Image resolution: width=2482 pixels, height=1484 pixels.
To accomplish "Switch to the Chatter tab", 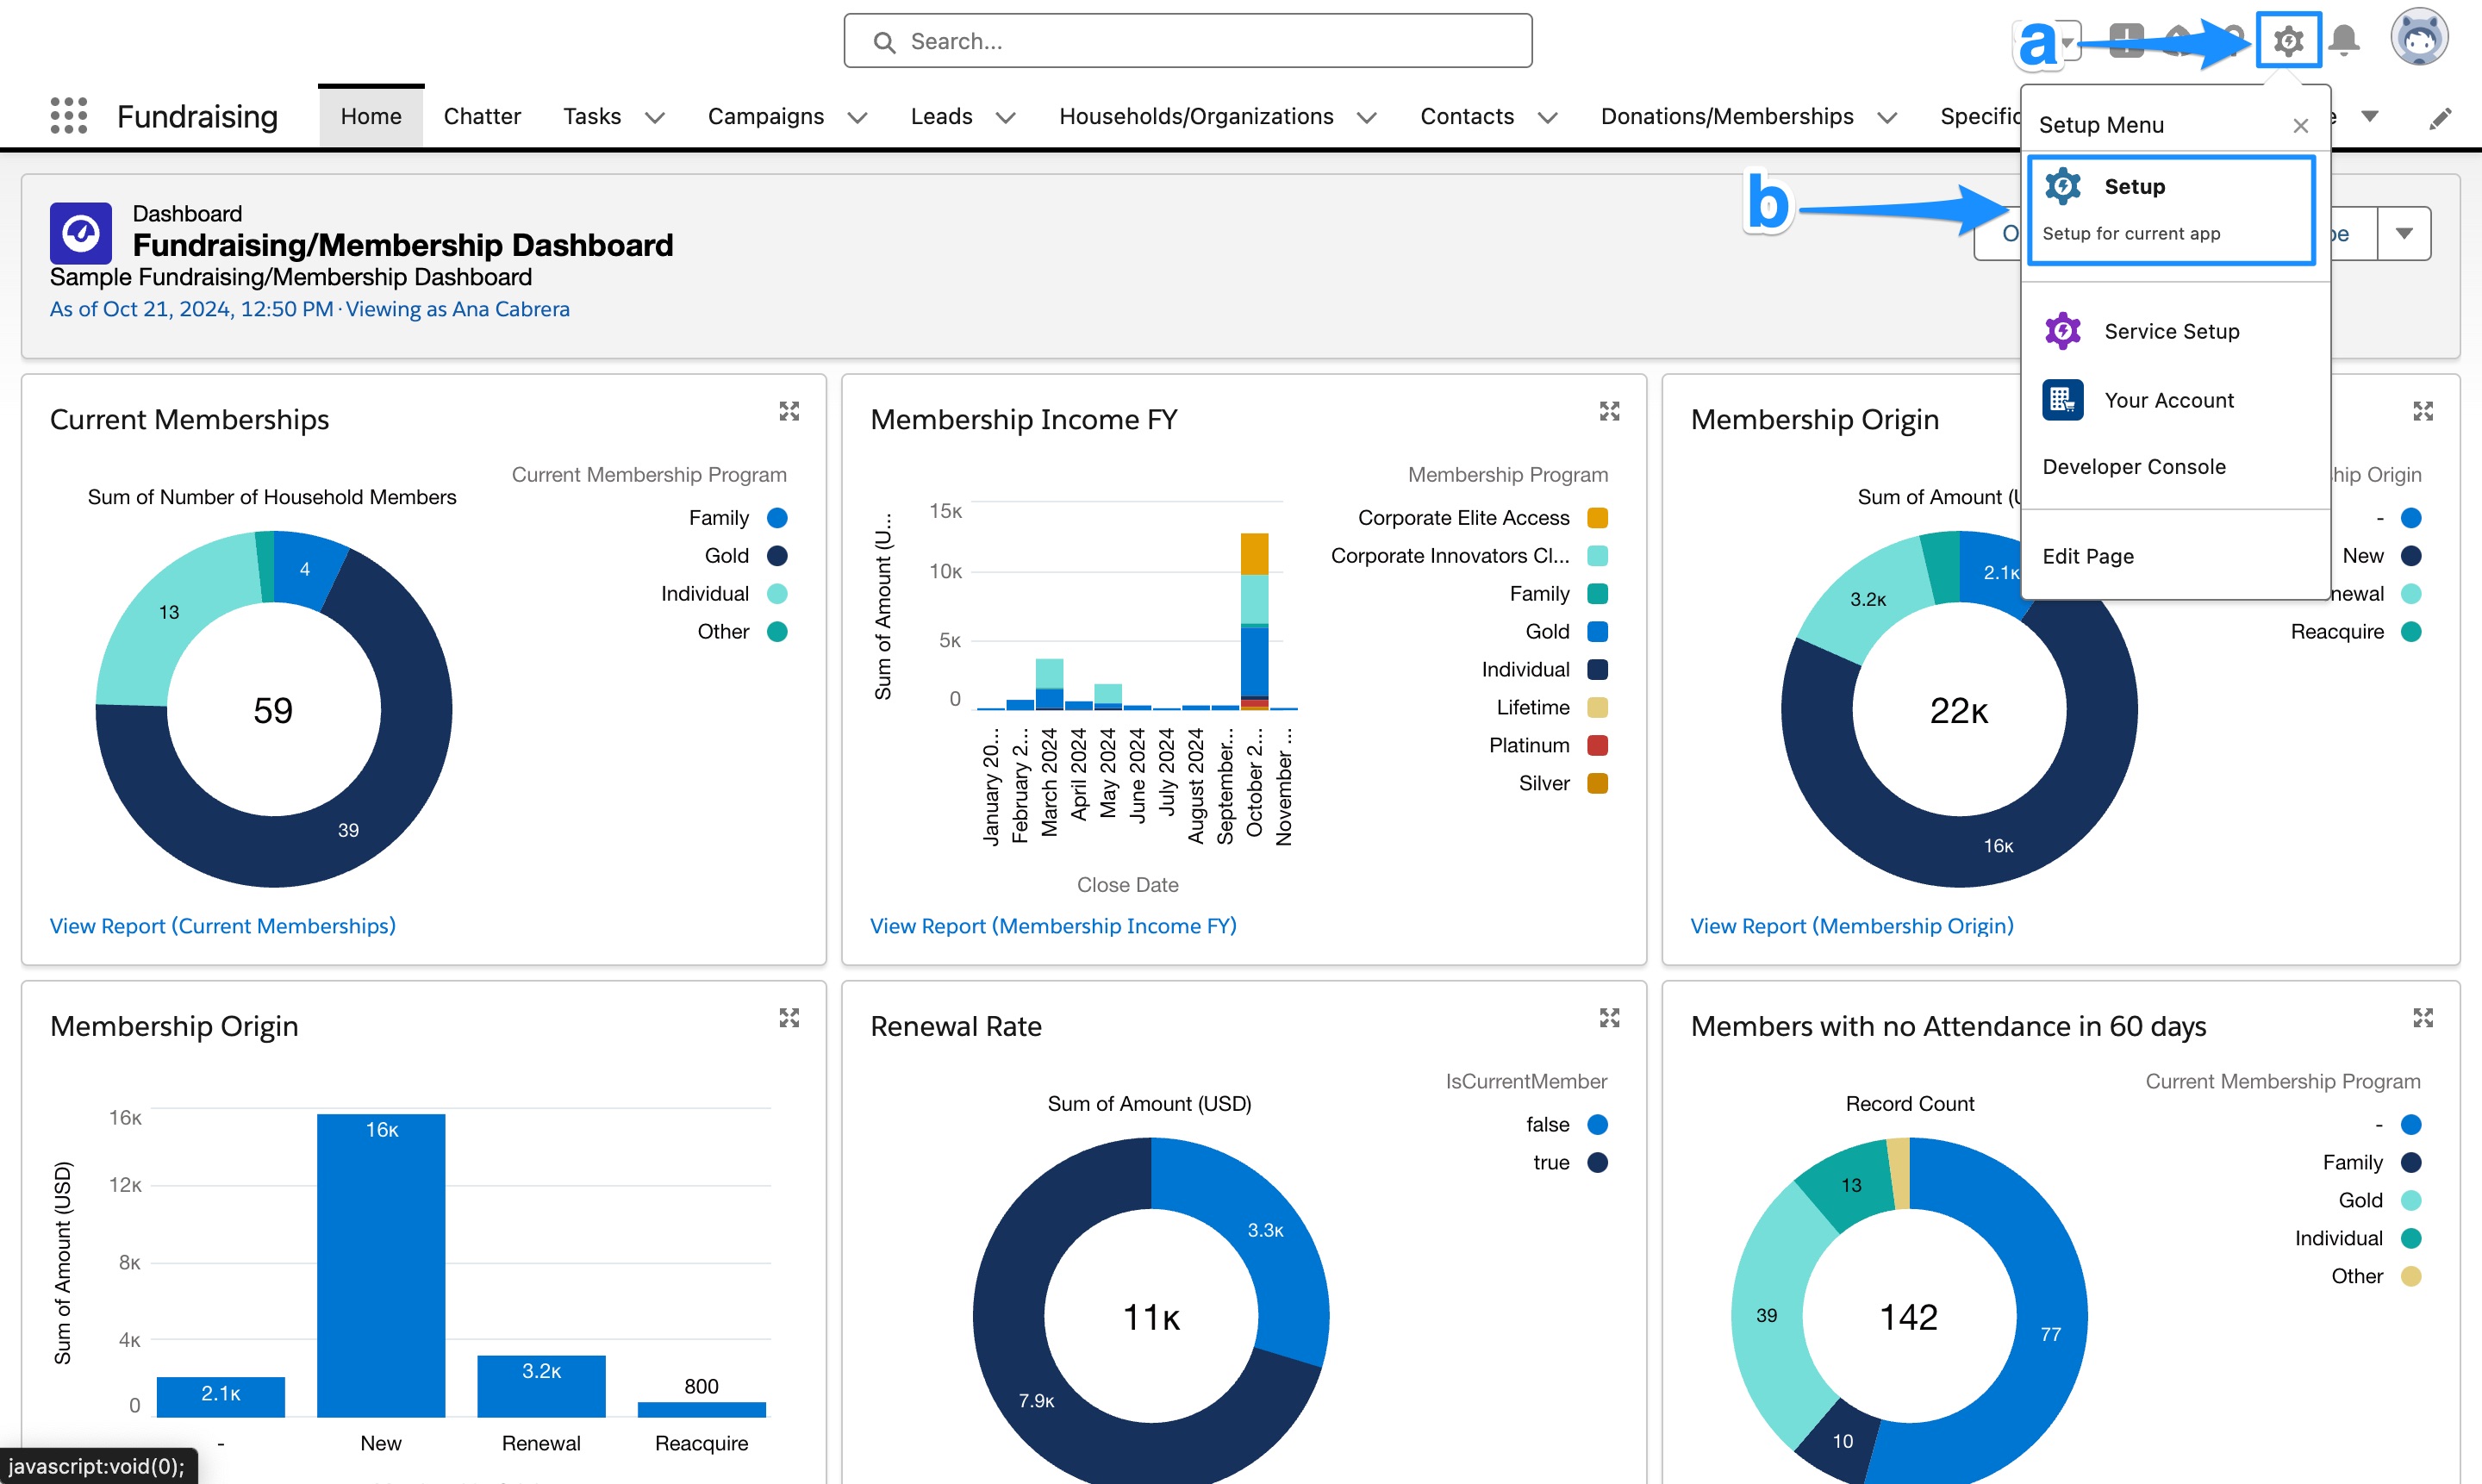I will (482, 115).
